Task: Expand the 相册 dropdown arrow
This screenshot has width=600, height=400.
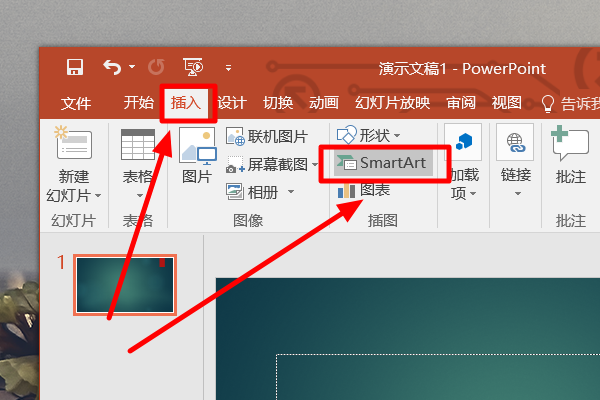Action: point(291,191)
